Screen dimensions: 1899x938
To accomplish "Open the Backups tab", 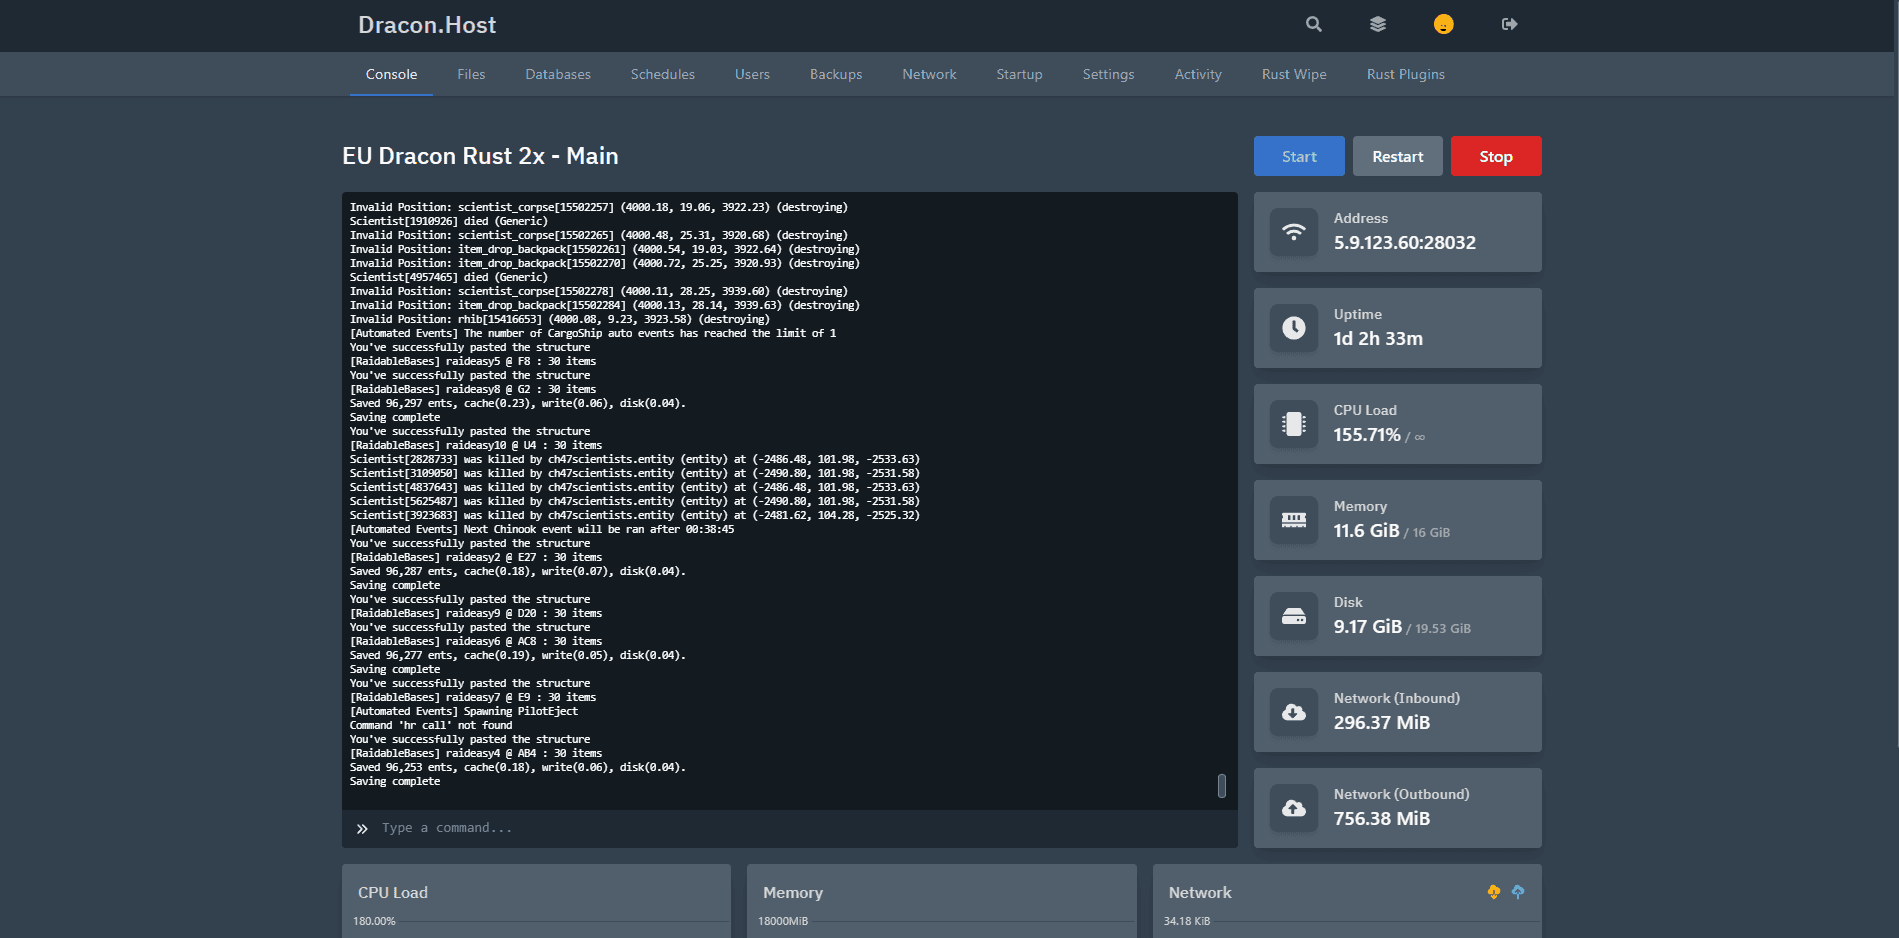I will coord(835,74).
